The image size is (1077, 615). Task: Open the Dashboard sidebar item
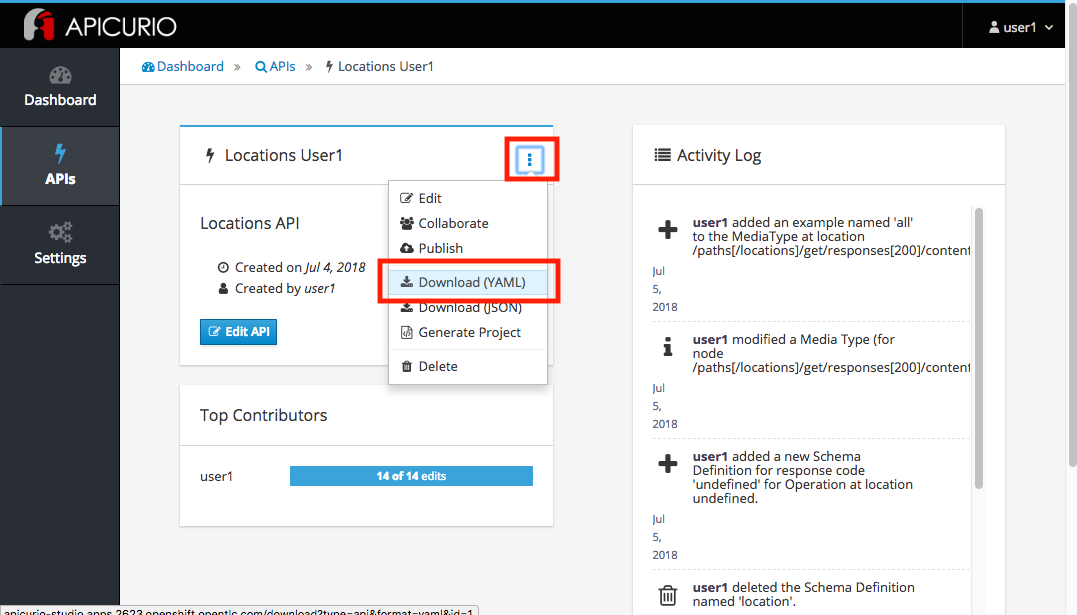[x=60, y=87]
